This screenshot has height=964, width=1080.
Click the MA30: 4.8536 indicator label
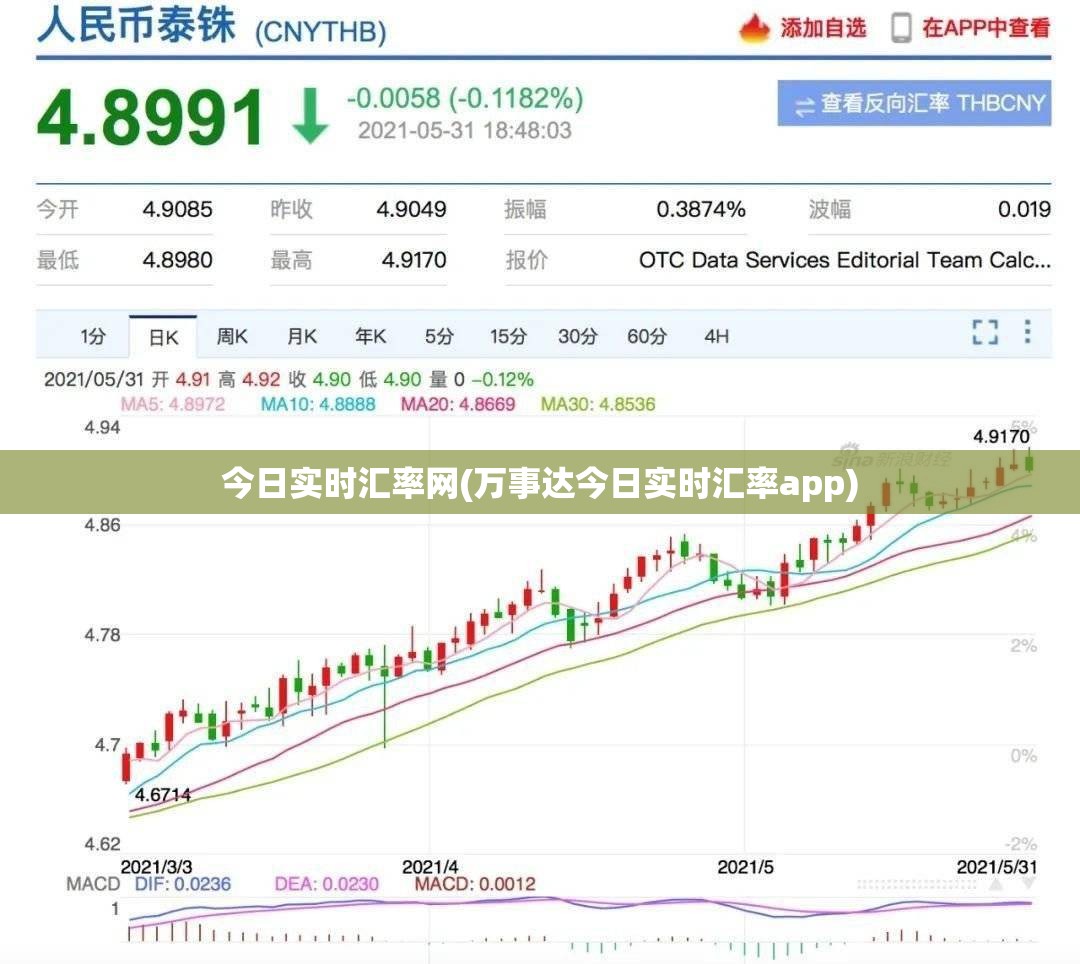click(598, 404)
